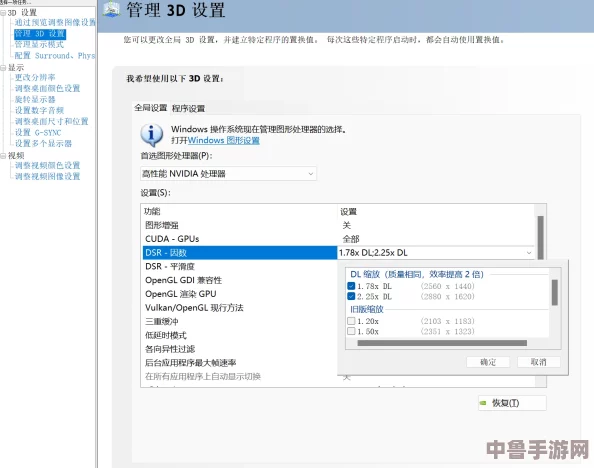The height and width of the screenshot is (468, 594).
Task: Switch to the 全局设置 tab
Action: [x=151, y=108]
